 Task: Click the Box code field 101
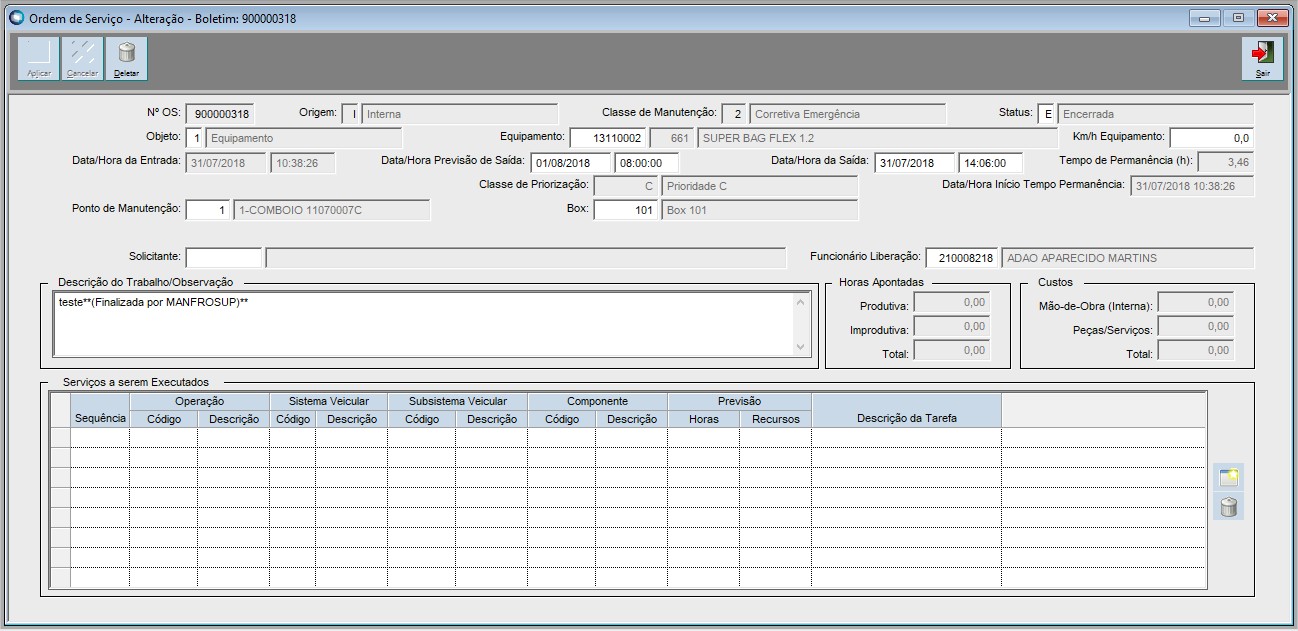626,210
